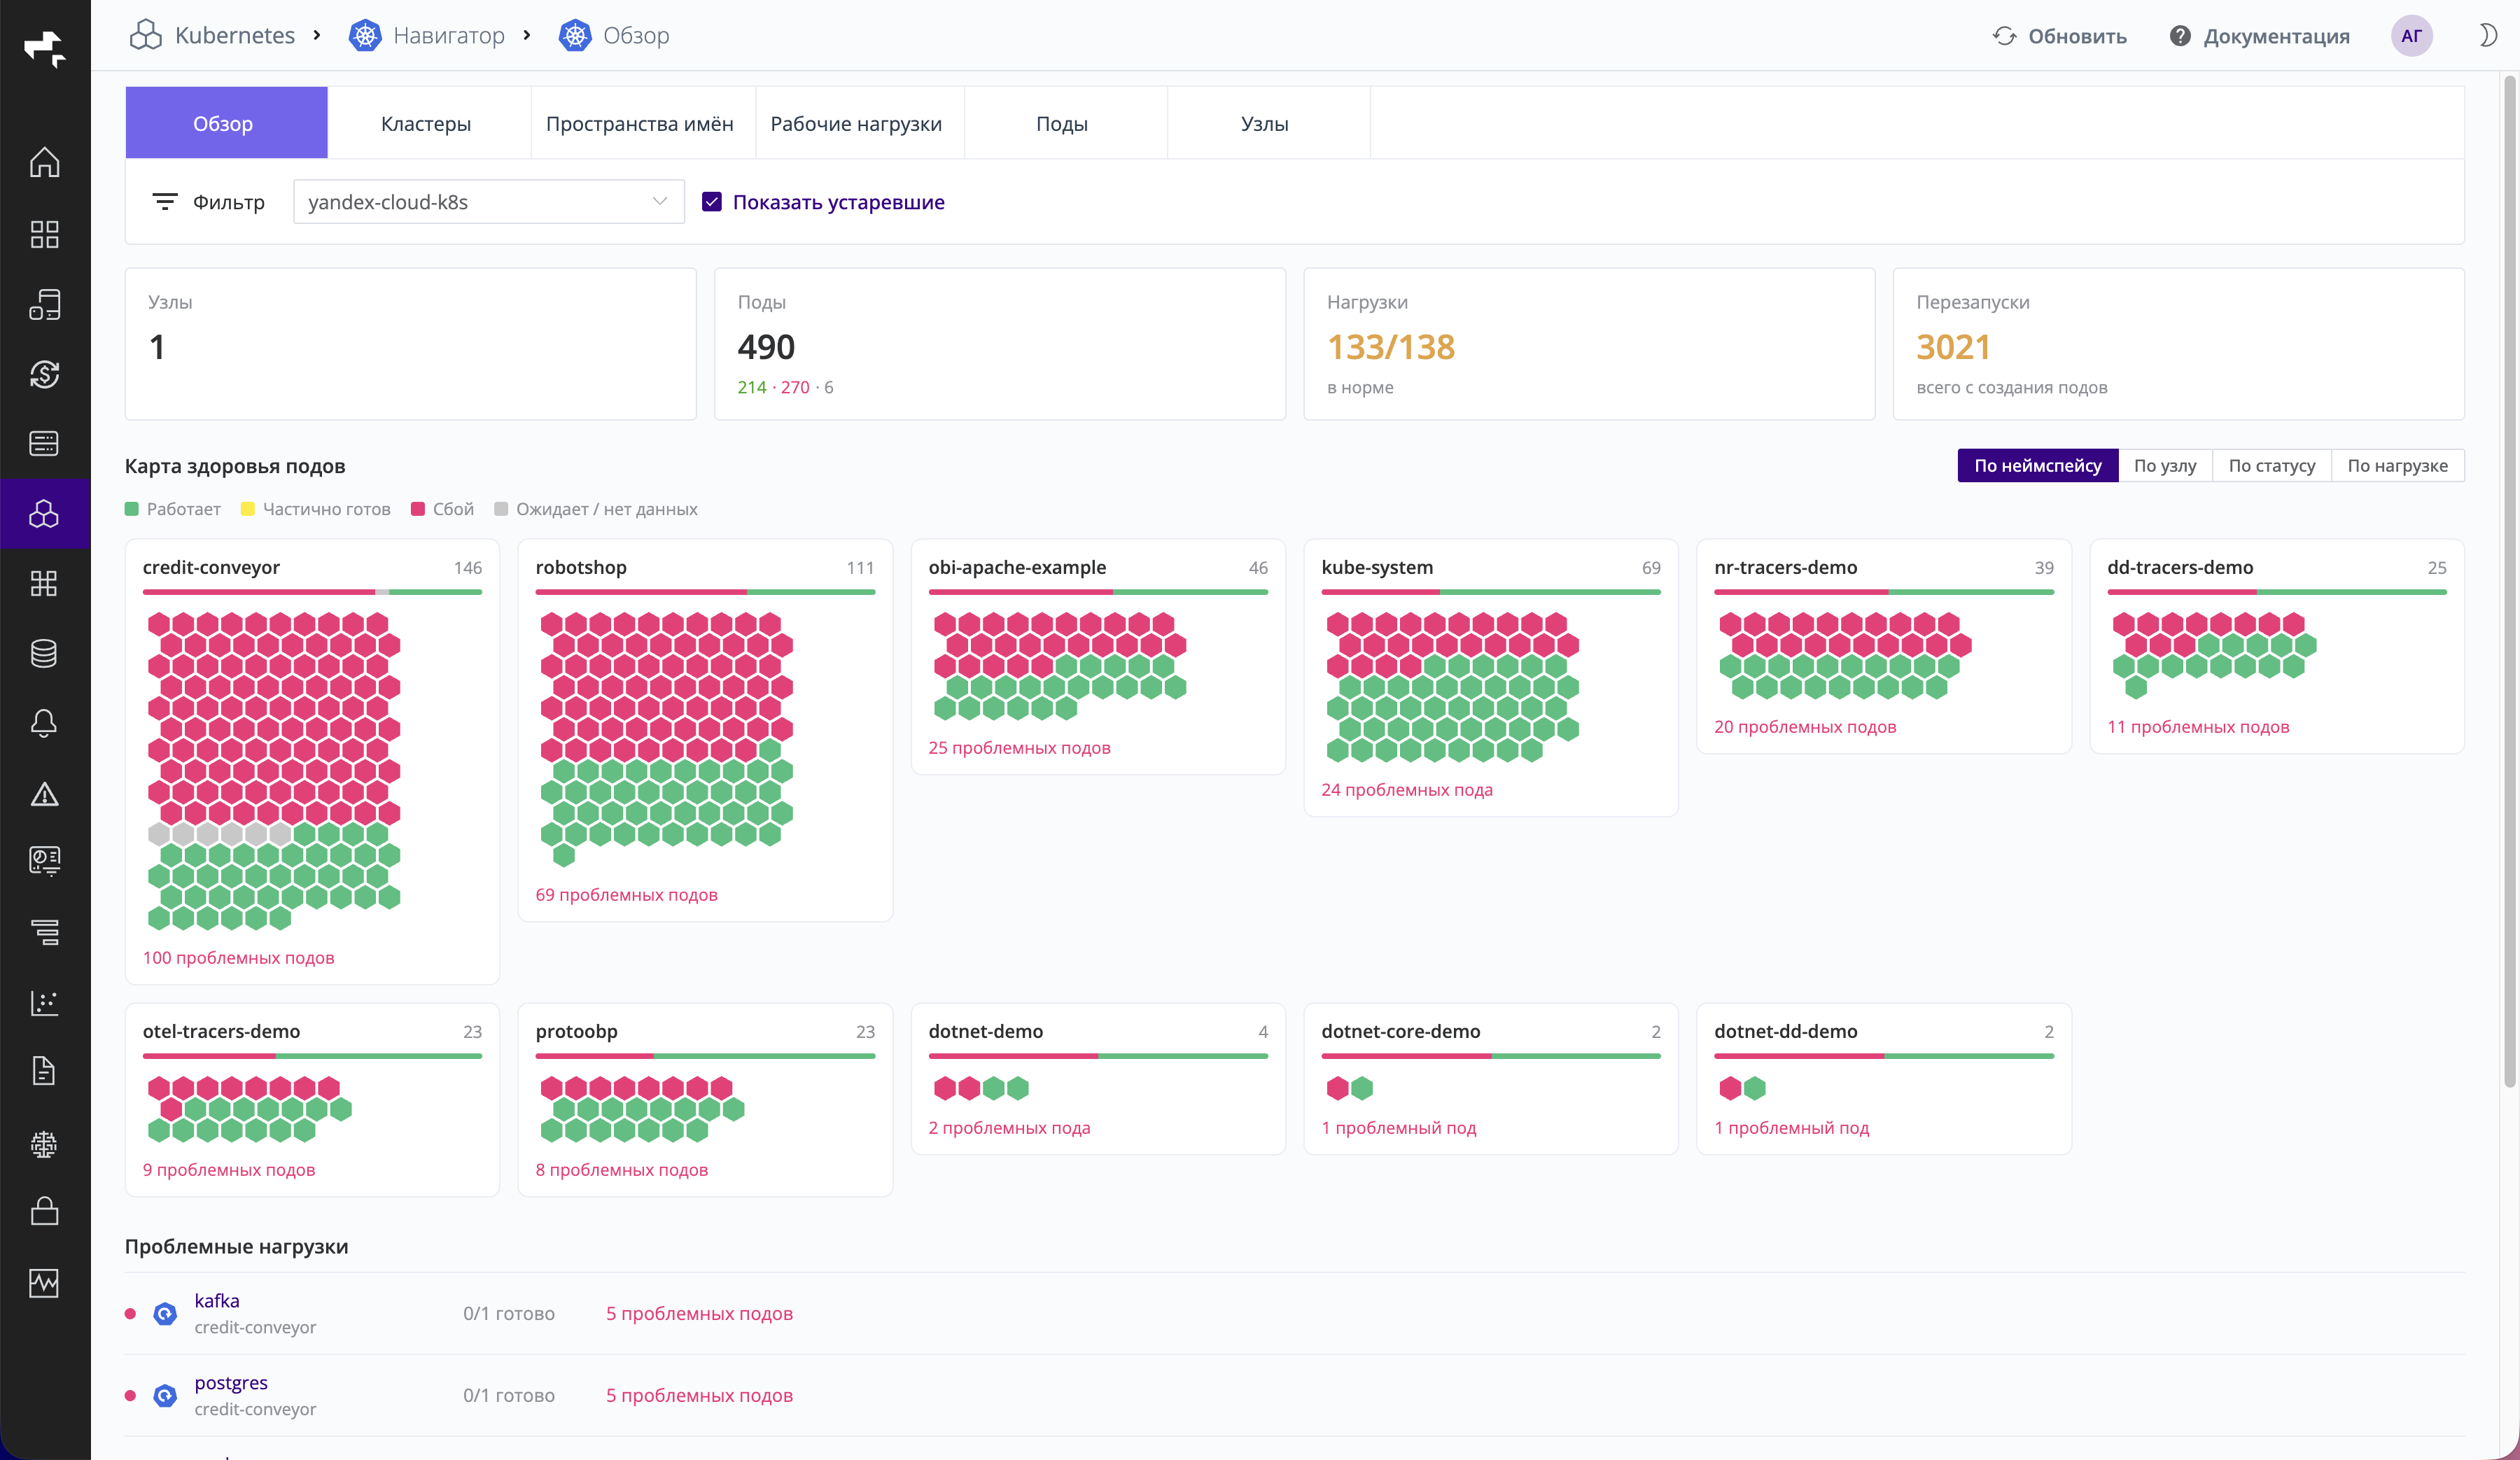This screenshot has height=1460, width=2520.
Task: Open the stacked bars traces icon in sidebar
Action: 44,932
